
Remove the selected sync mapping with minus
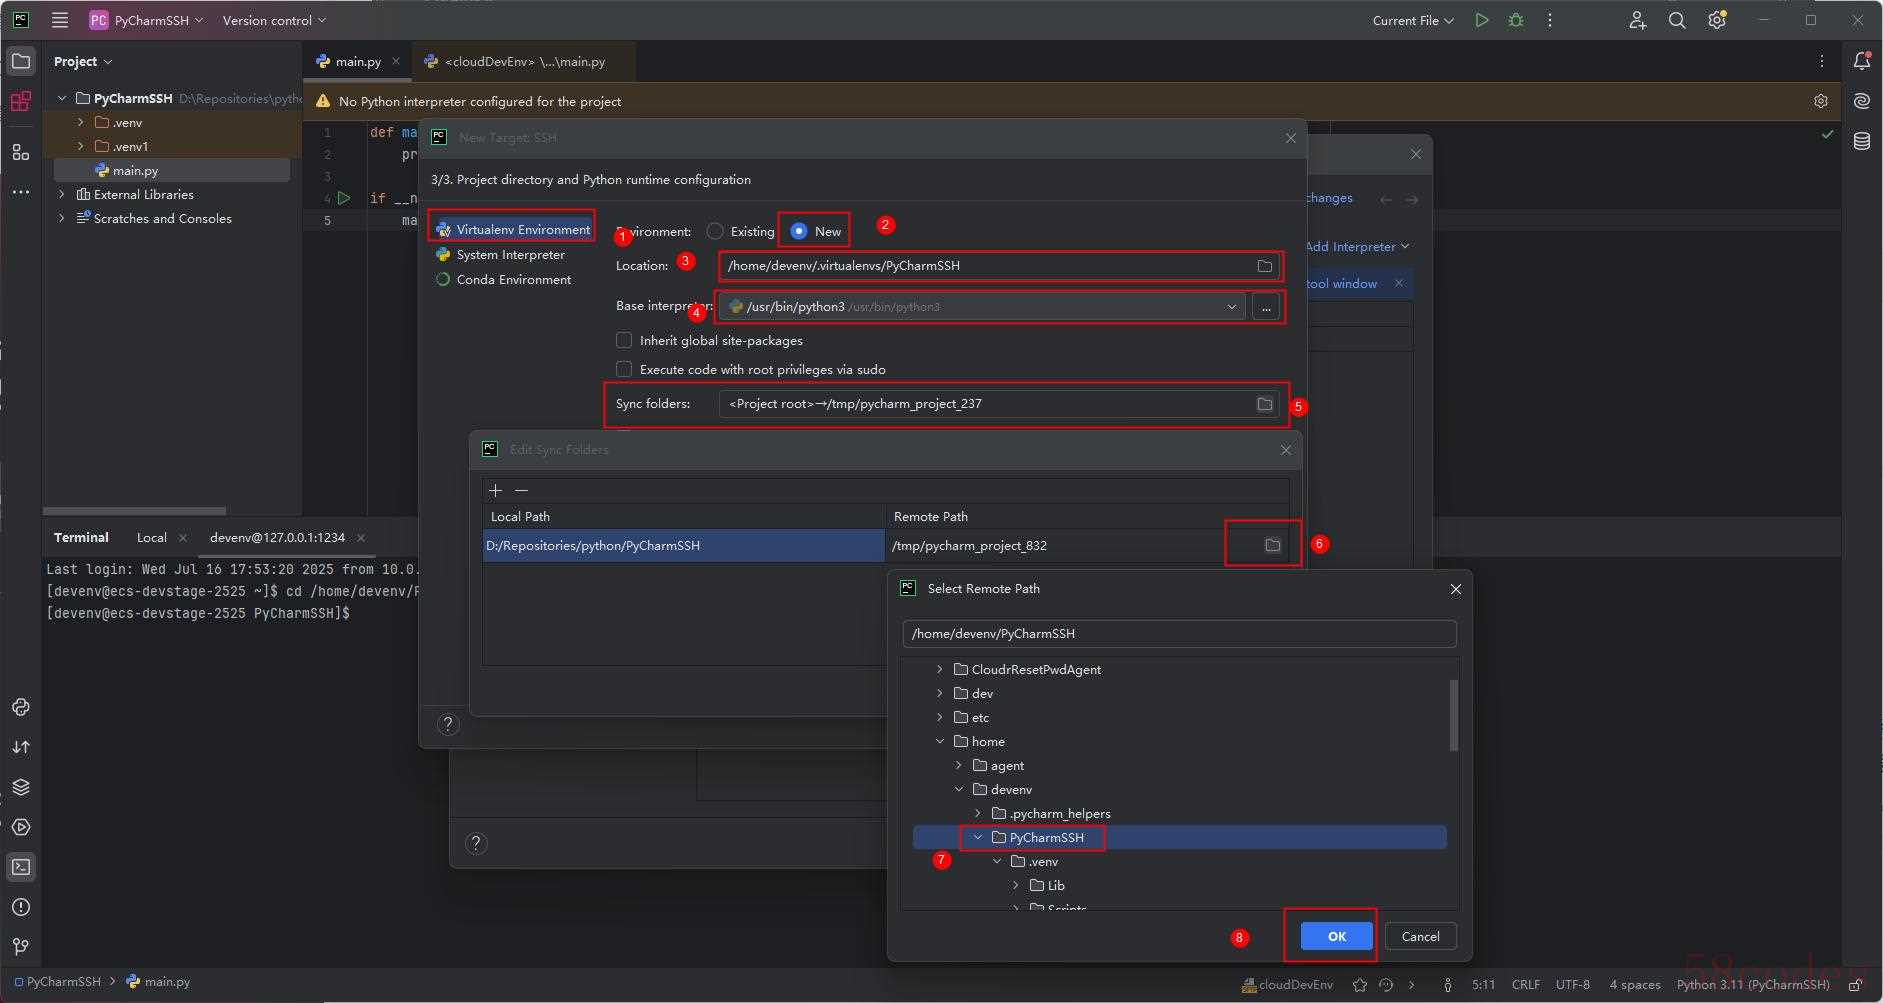521,490
